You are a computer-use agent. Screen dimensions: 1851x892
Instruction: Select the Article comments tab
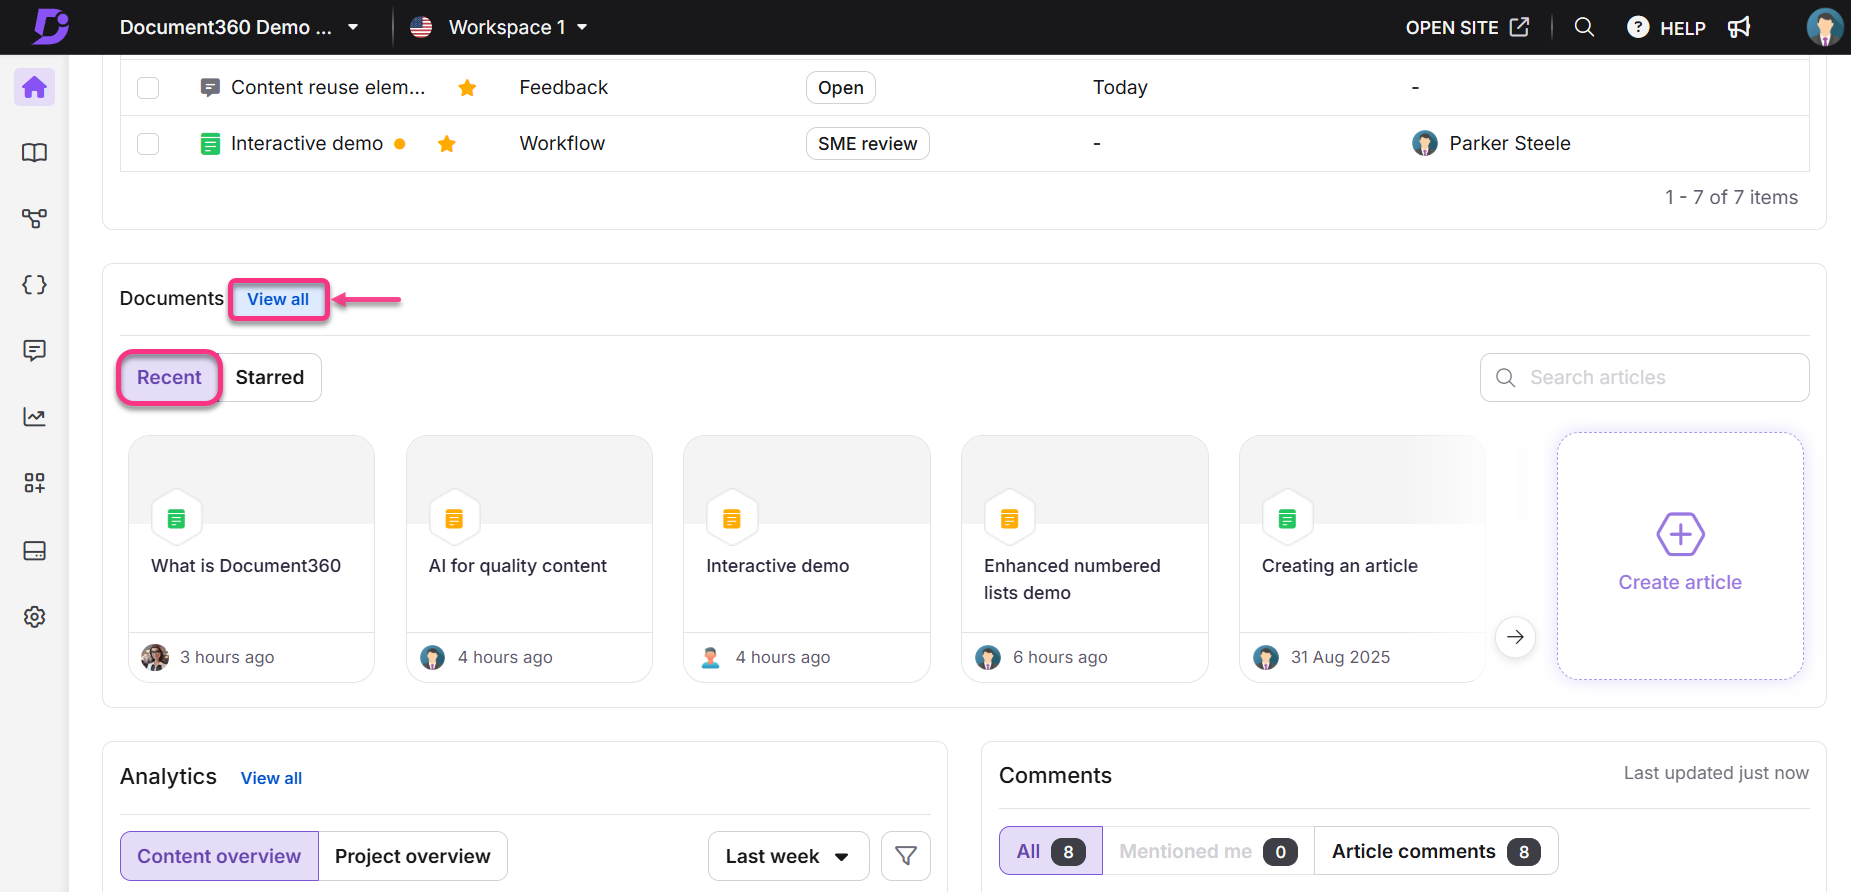(1436, 851)
